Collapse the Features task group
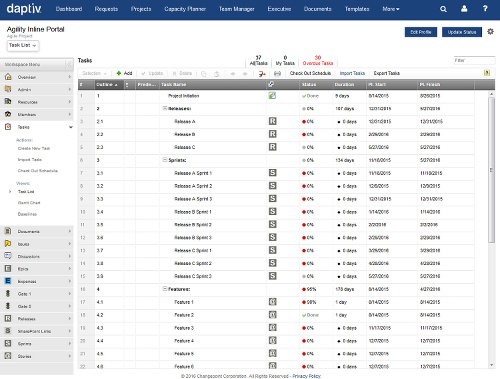This screenshot has height=379, width=500. point(164,289)
